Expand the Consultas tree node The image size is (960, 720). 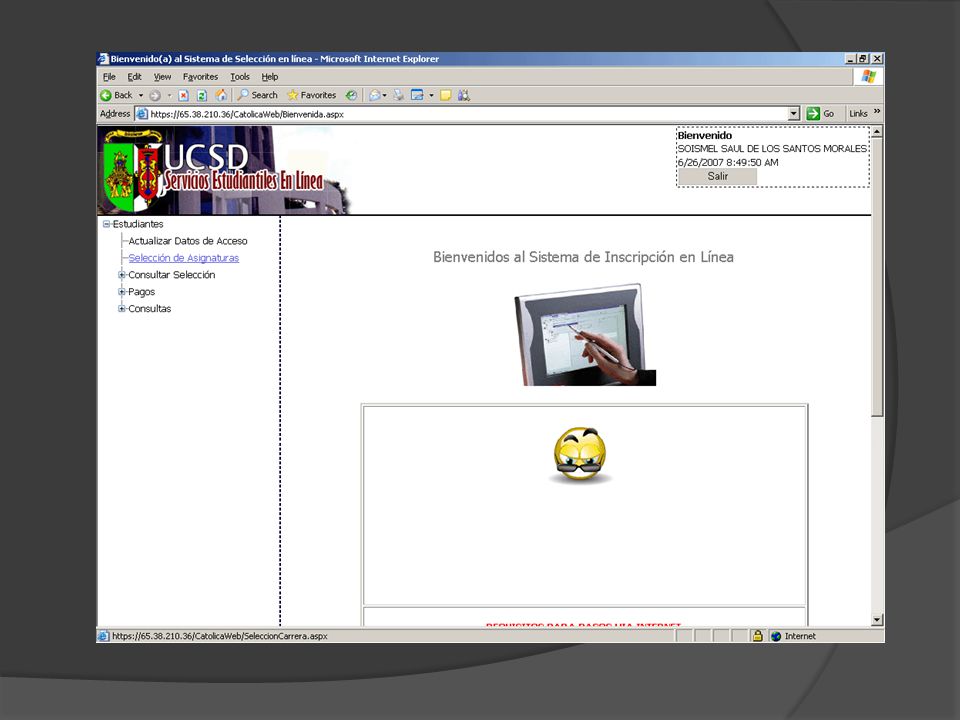[x=122, y=309]
